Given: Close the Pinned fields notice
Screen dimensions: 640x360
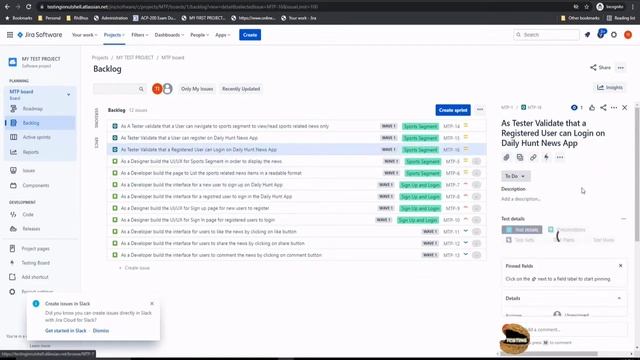Looking at the screenshot, I should pos(620,266).
